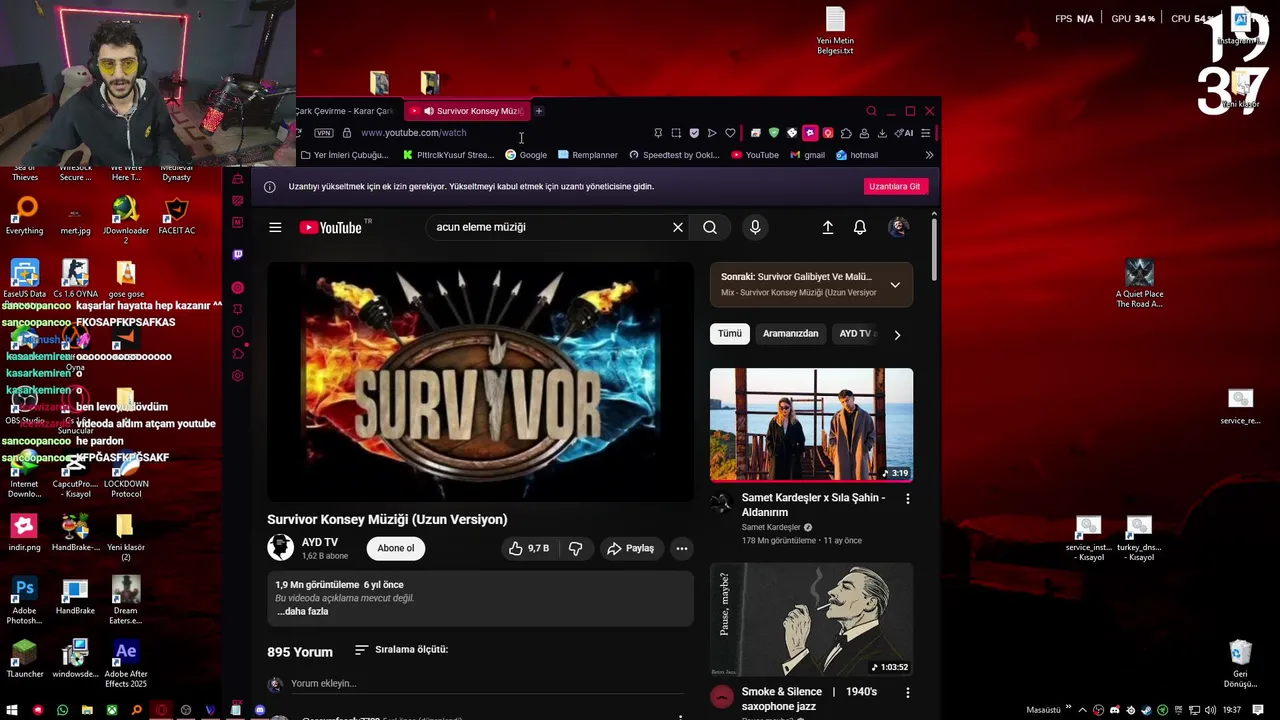This screenshot has width=1280, height=720.
Task: Open the volume speaker tray icon
Action: point(1212,710)
